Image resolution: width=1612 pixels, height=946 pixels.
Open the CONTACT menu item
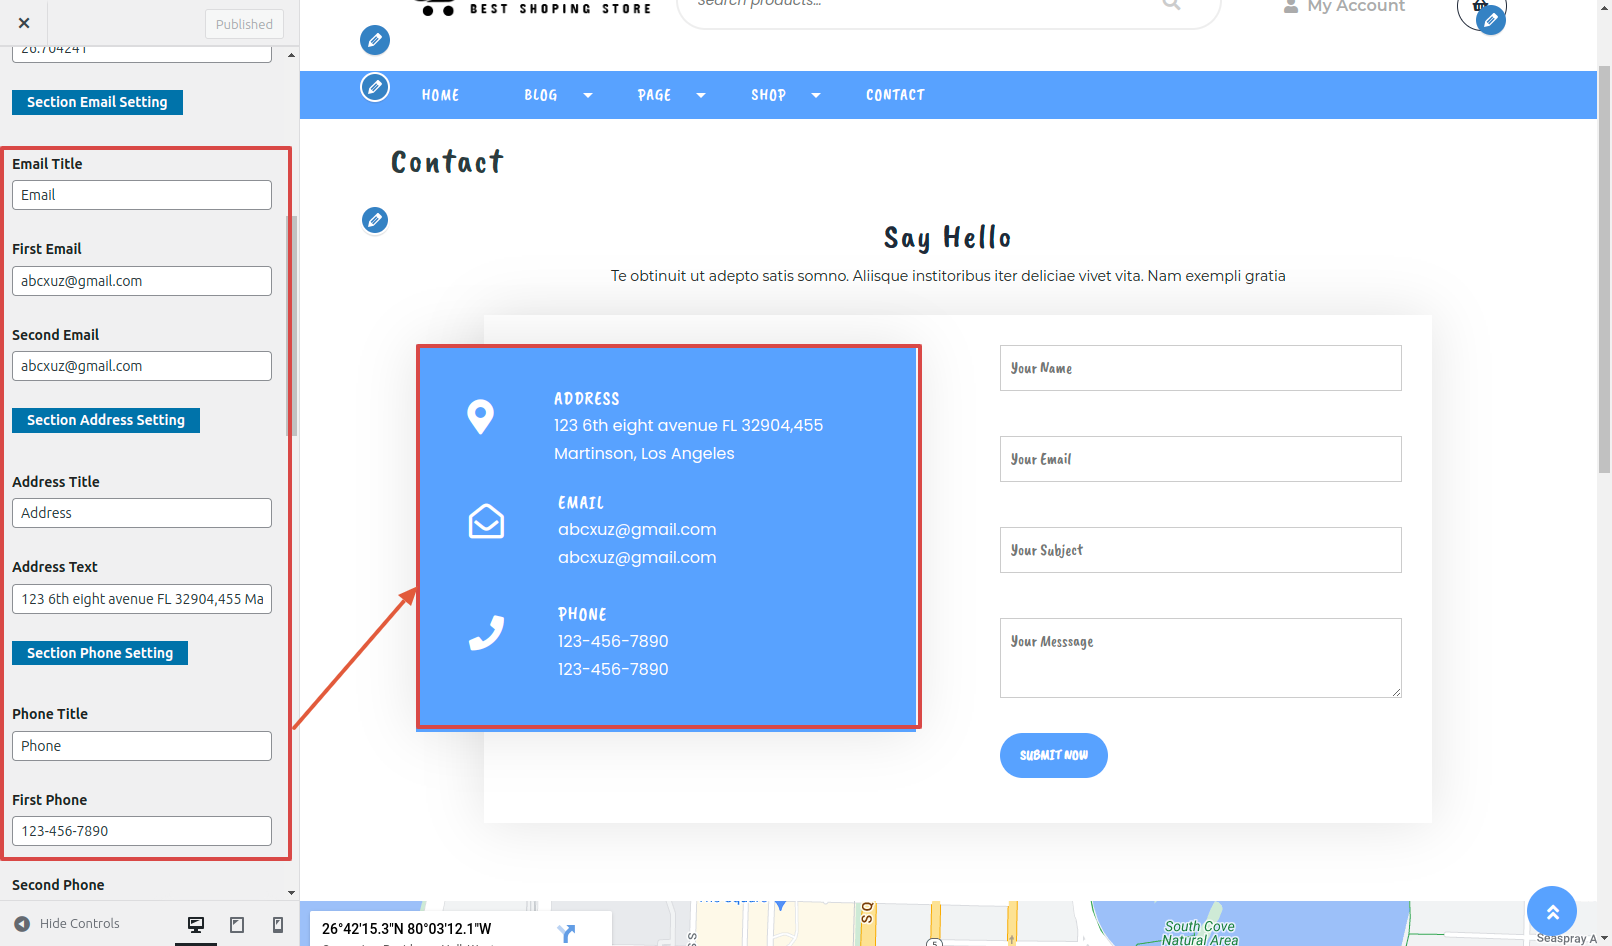(x=895, y=95)
